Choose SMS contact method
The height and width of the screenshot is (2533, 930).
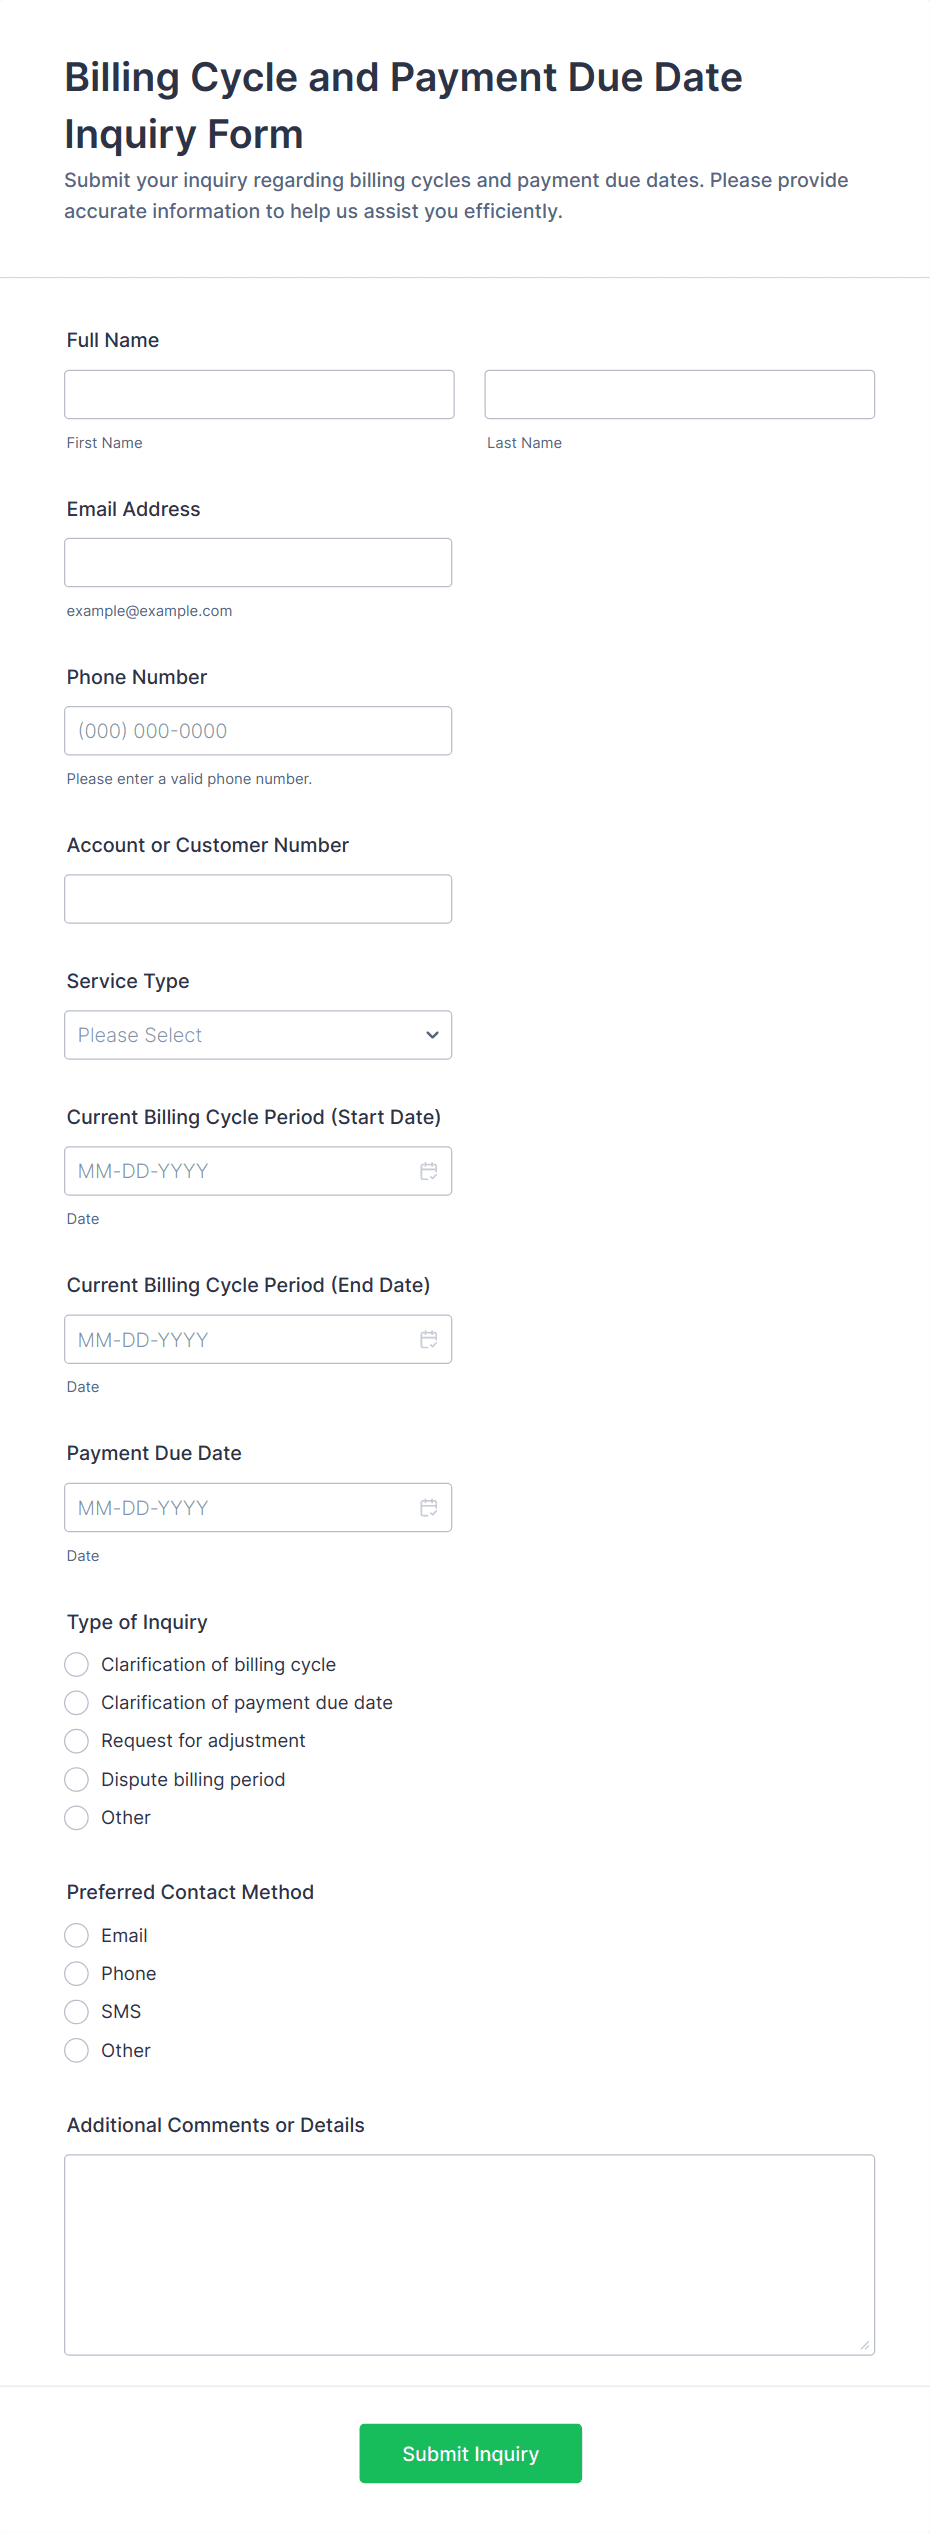point(77,2011)
